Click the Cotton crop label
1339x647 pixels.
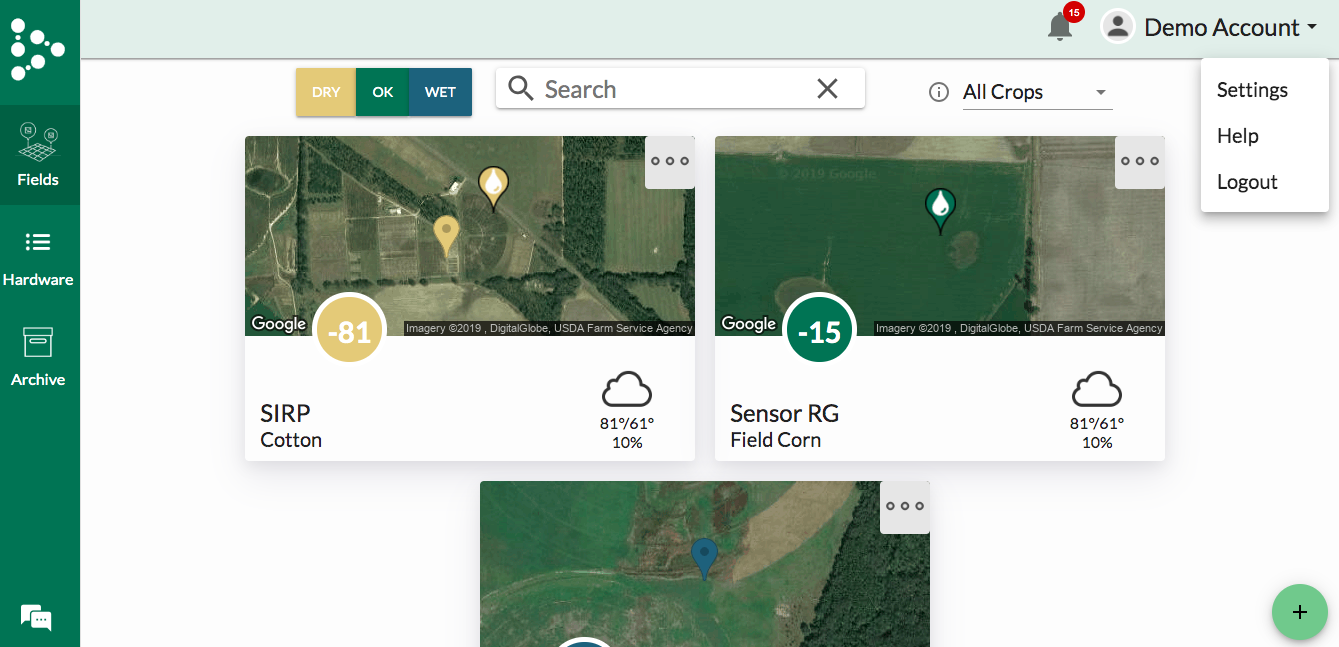pyautogui.click(x=291, y=440)
